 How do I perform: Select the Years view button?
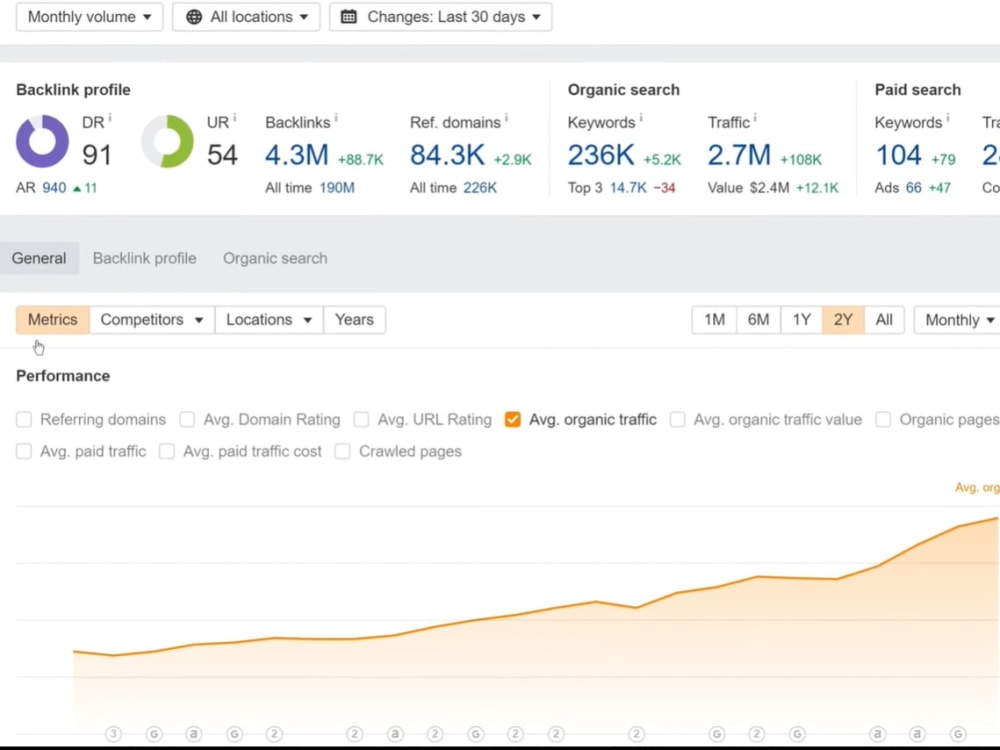[x=355, y=320]
